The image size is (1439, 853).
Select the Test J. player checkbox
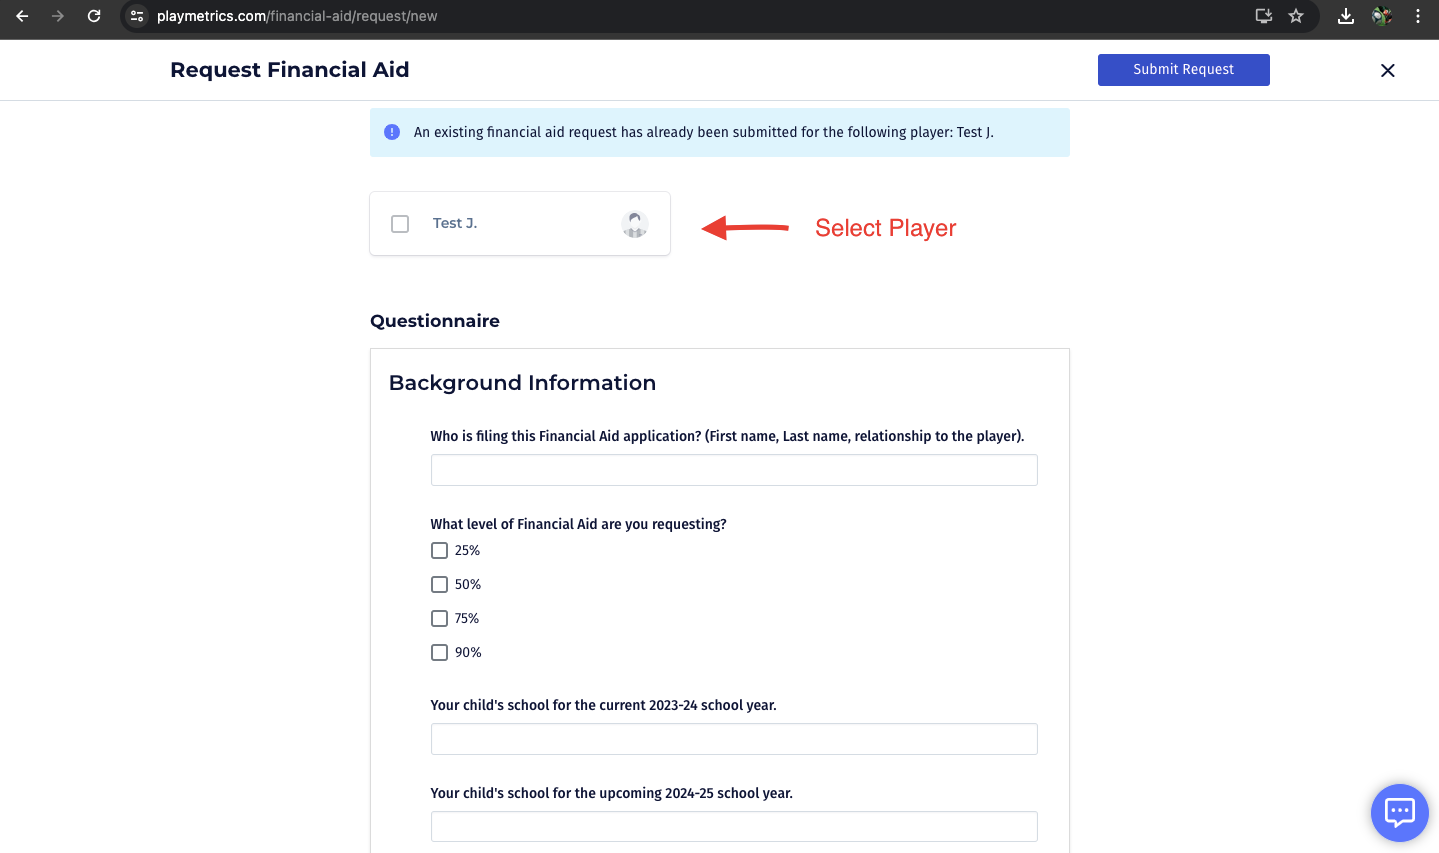(400, 224)
